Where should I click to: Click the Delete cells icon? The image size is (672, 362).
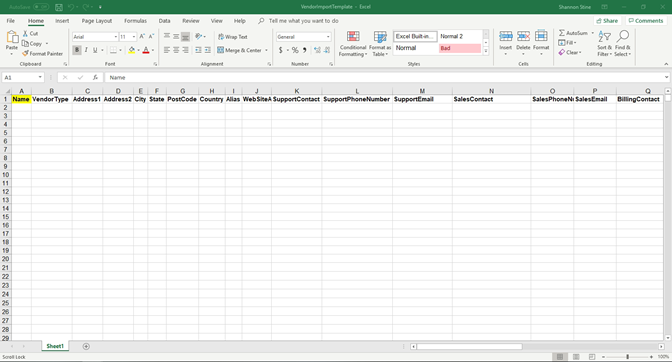tap(523, 36)
